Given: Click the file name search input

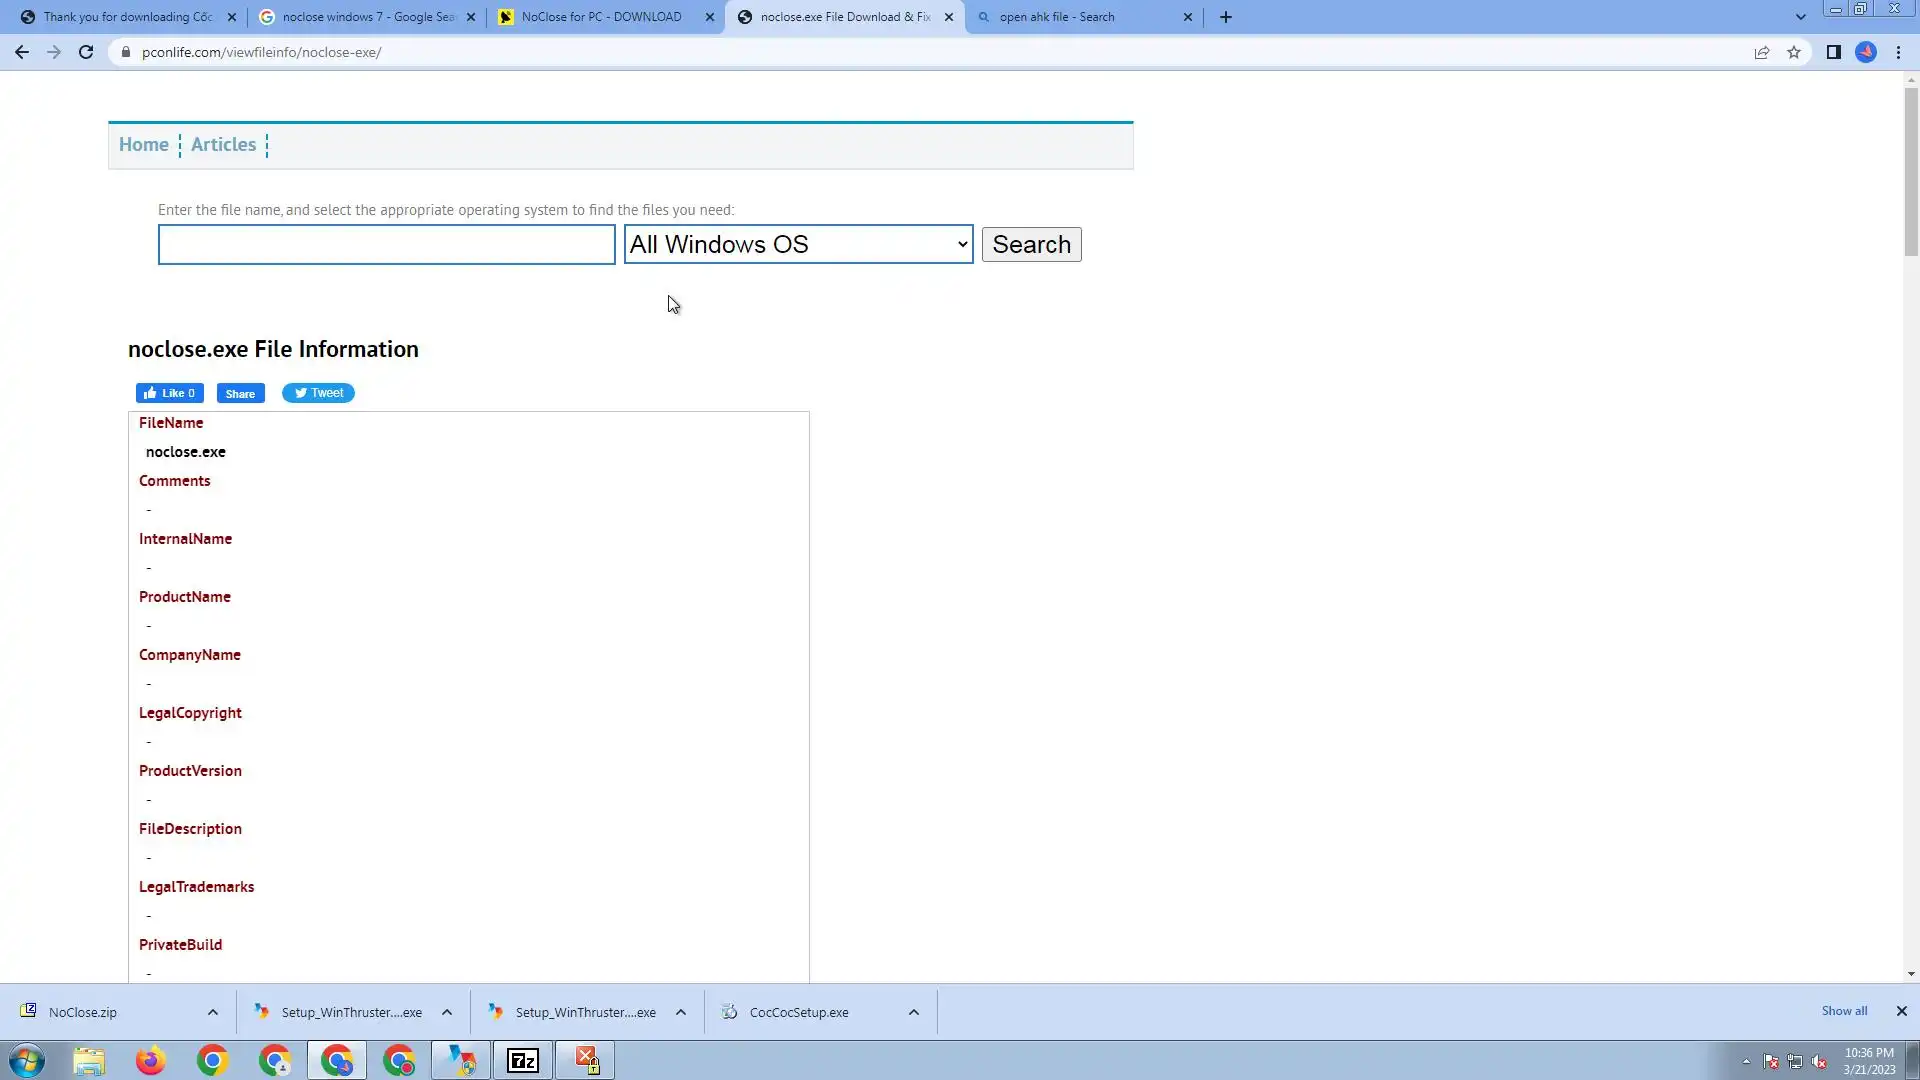Looking at the screenshot, I should 386,245.
